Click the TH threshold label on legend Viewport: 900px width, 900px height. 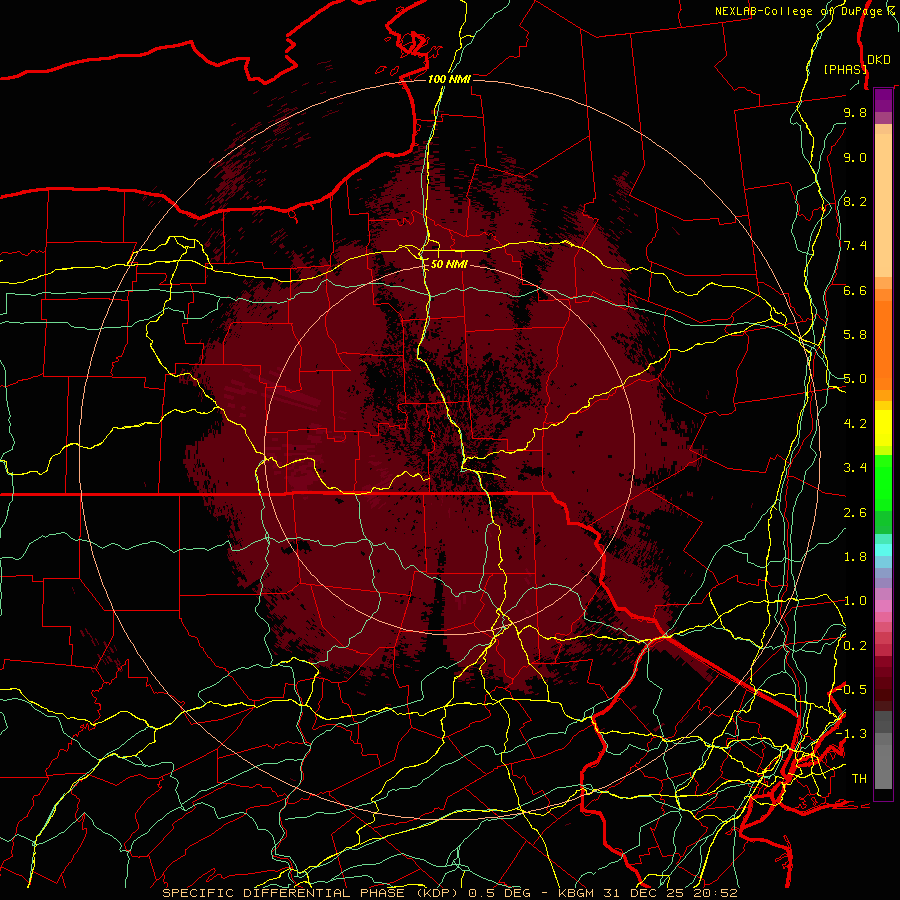pyautogui.click(x=859, y=779)
